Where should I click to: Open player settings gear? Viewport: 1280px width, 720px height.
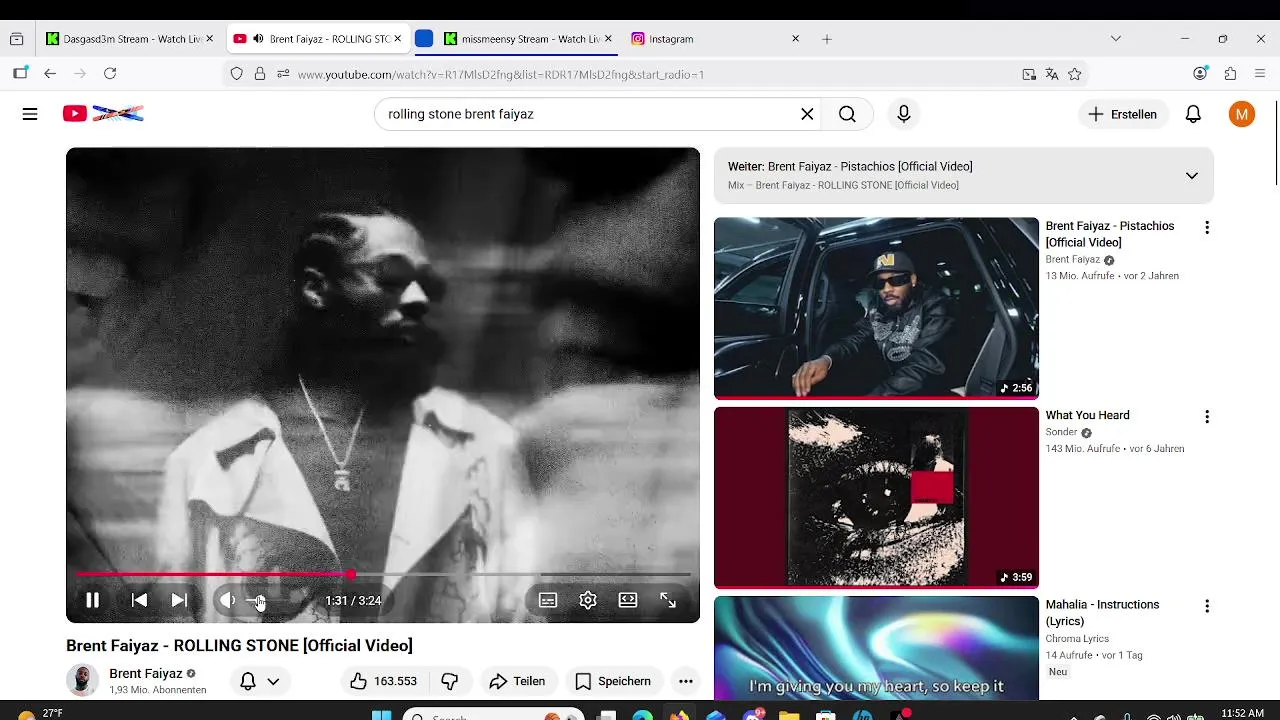tap(588, 600)
